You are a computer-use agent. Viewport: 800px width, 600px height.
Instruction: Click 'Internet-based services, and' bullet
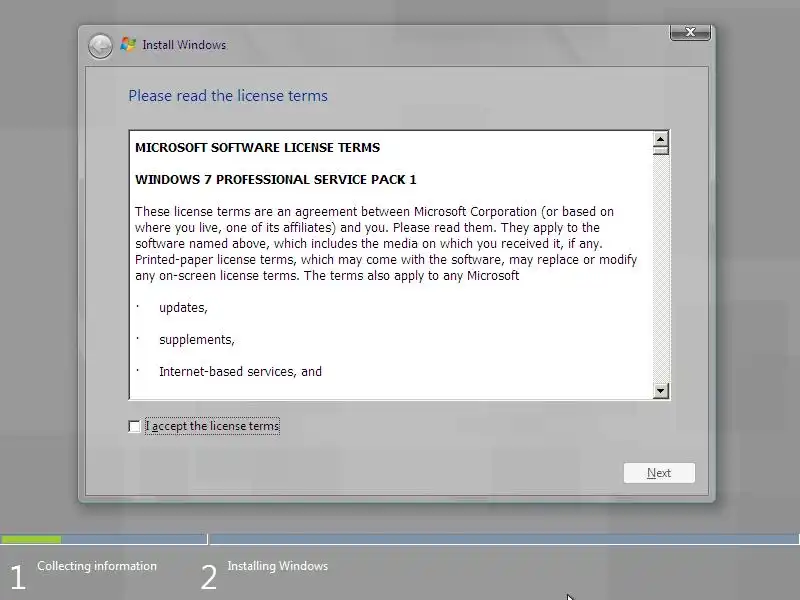click(240, 371)
